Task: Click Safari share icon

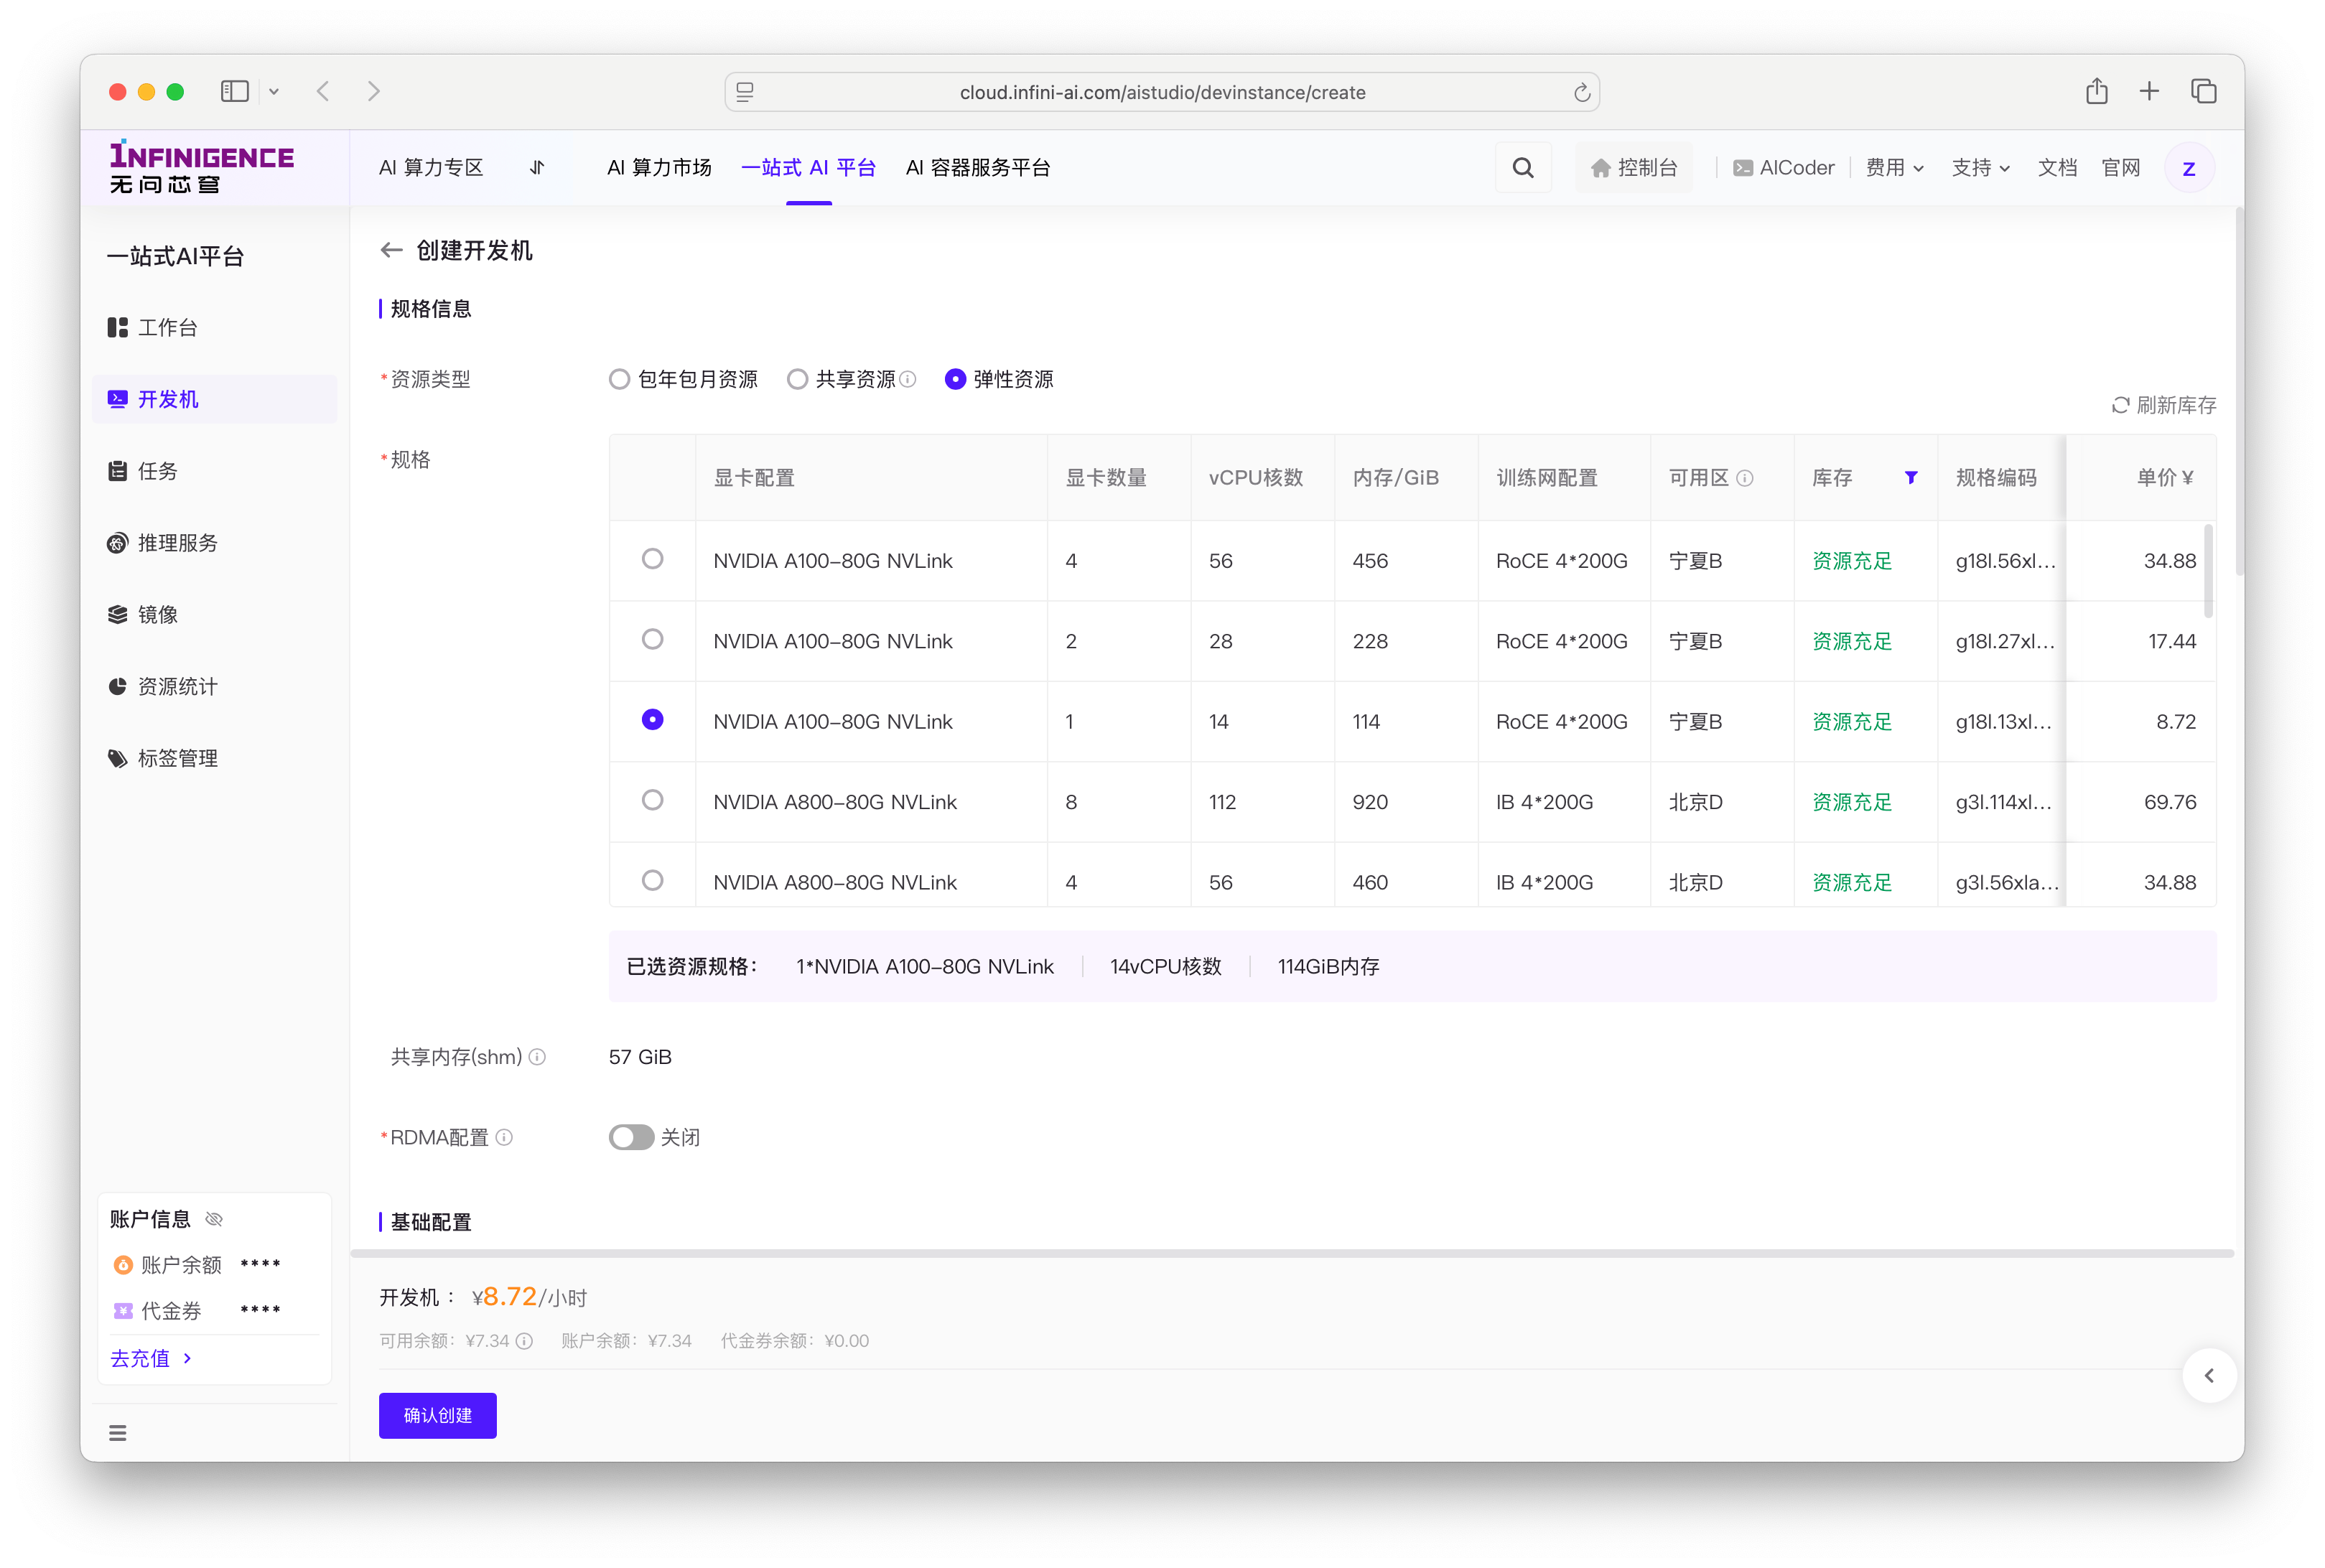Action: pyautogui.click(x=2096, y=92)
